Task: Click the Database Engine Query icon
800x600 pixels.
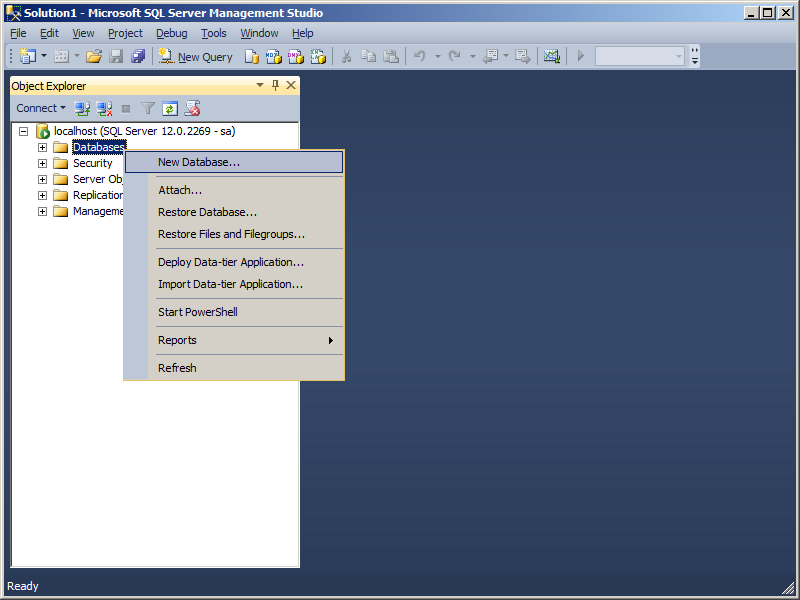Action: coord(253,57)
